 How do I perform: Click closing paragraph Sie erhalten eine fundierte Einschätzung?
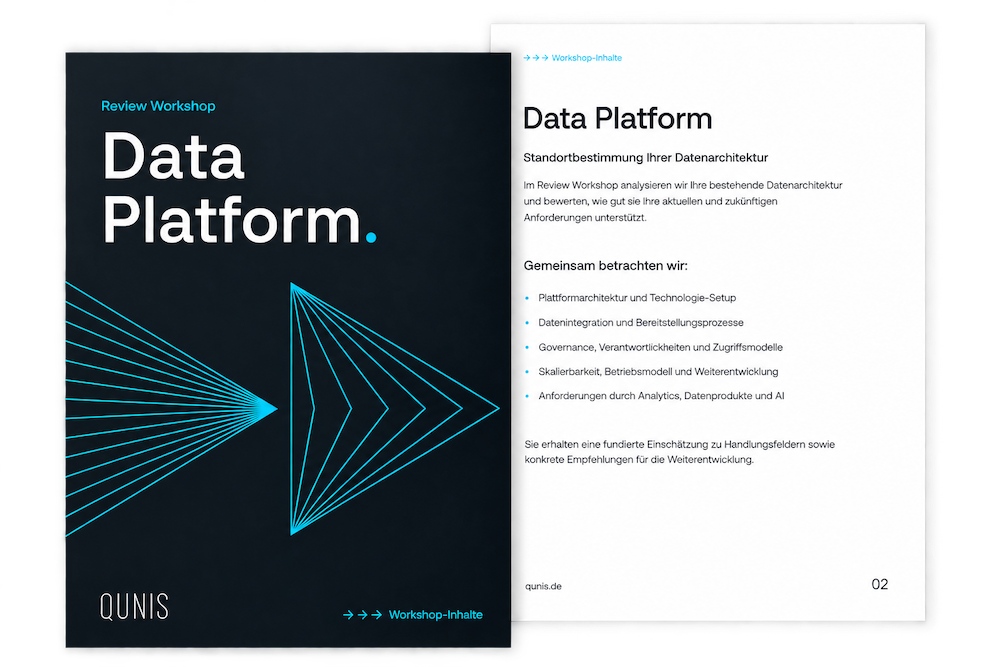point(680,451)
